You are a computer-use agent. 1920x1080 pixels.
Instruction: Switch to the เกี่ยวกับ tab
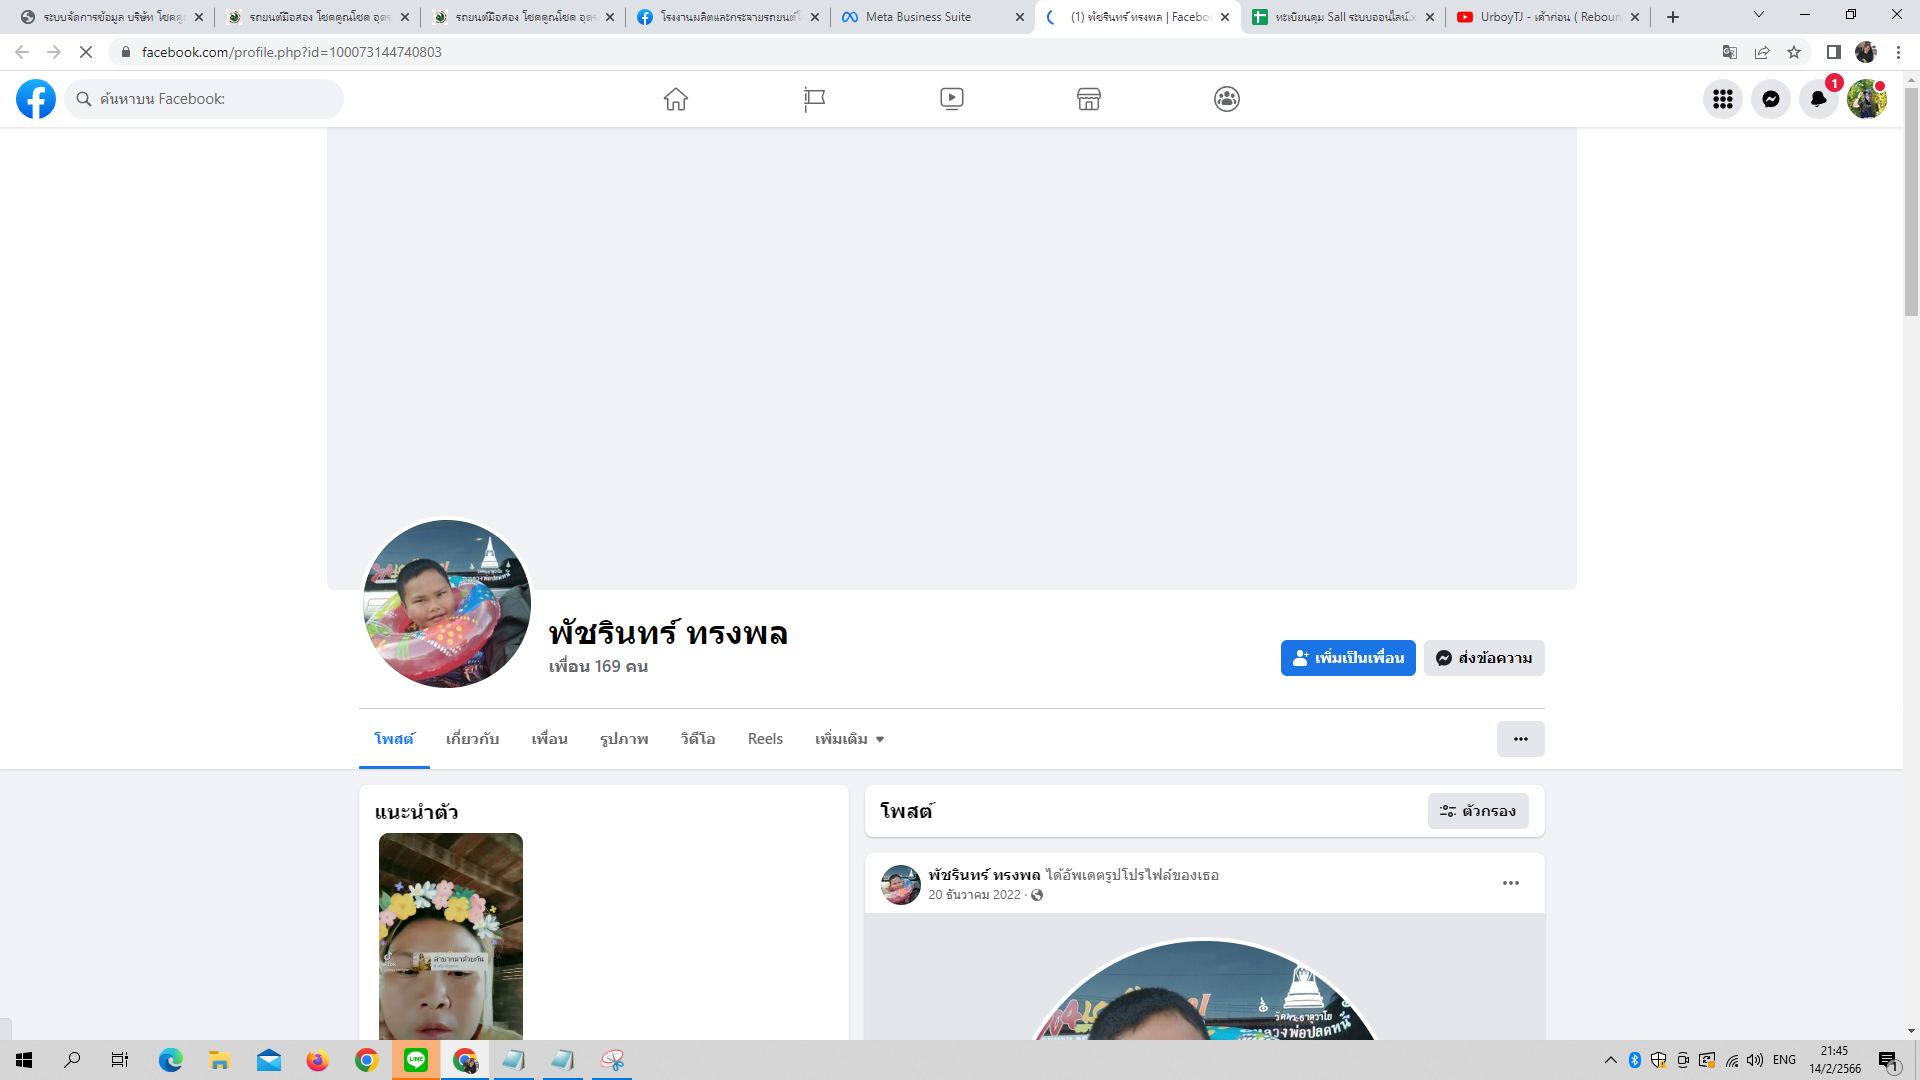click(472, 739)
